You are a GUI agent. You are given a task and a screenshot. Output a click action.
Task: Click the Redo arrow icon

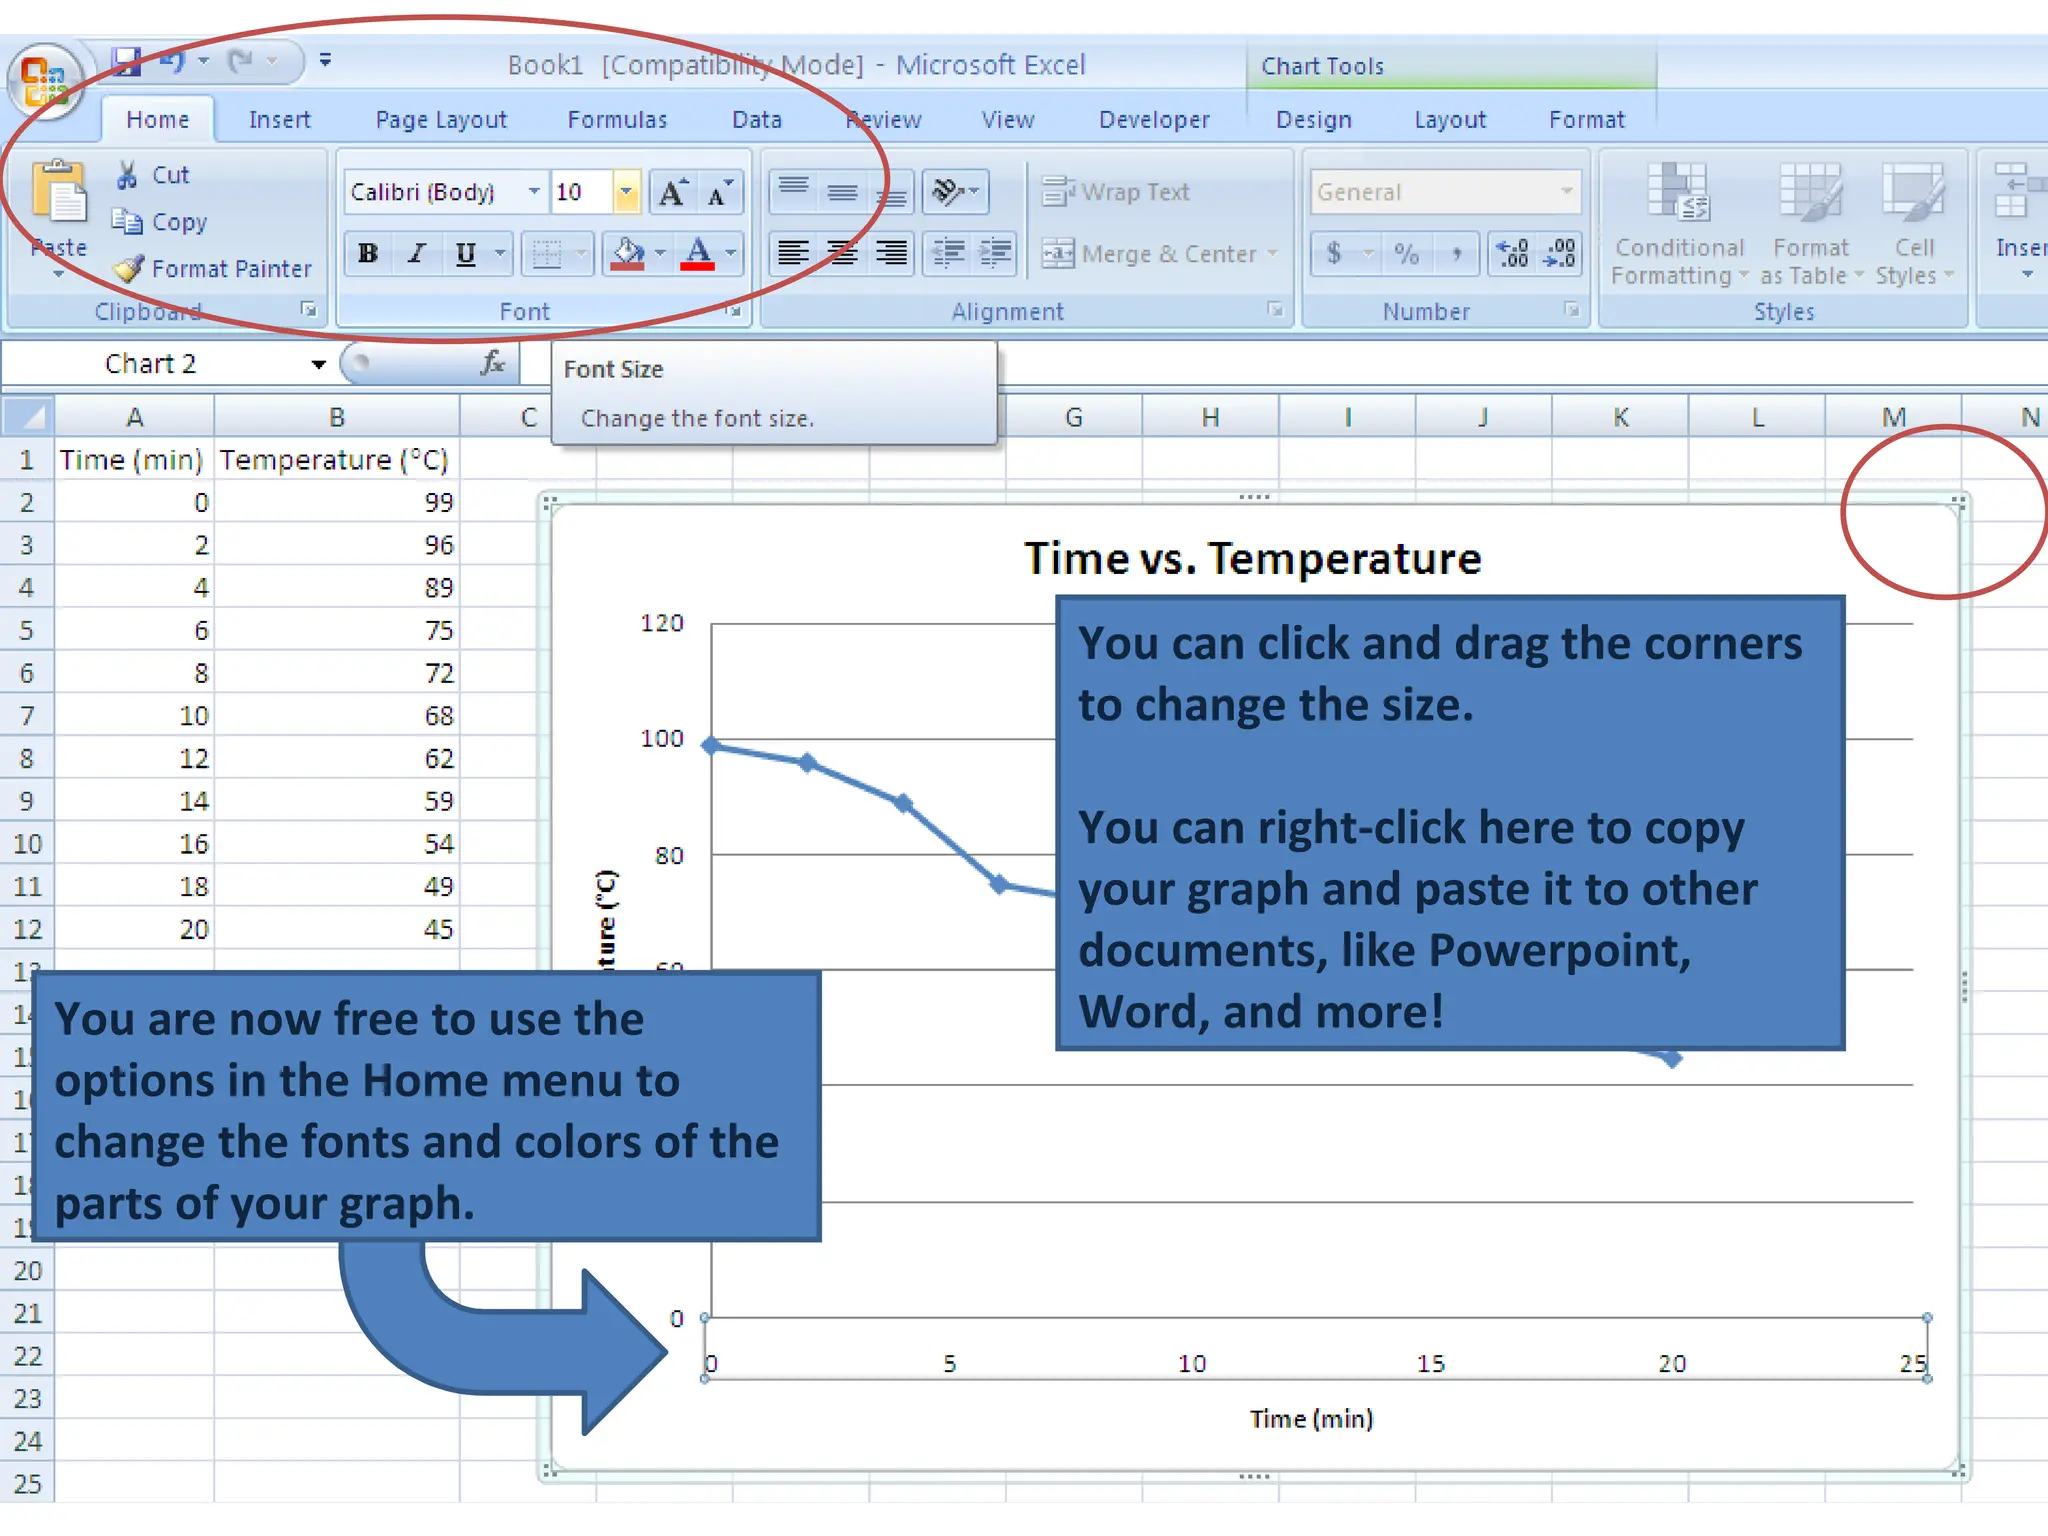pos(241,61)
